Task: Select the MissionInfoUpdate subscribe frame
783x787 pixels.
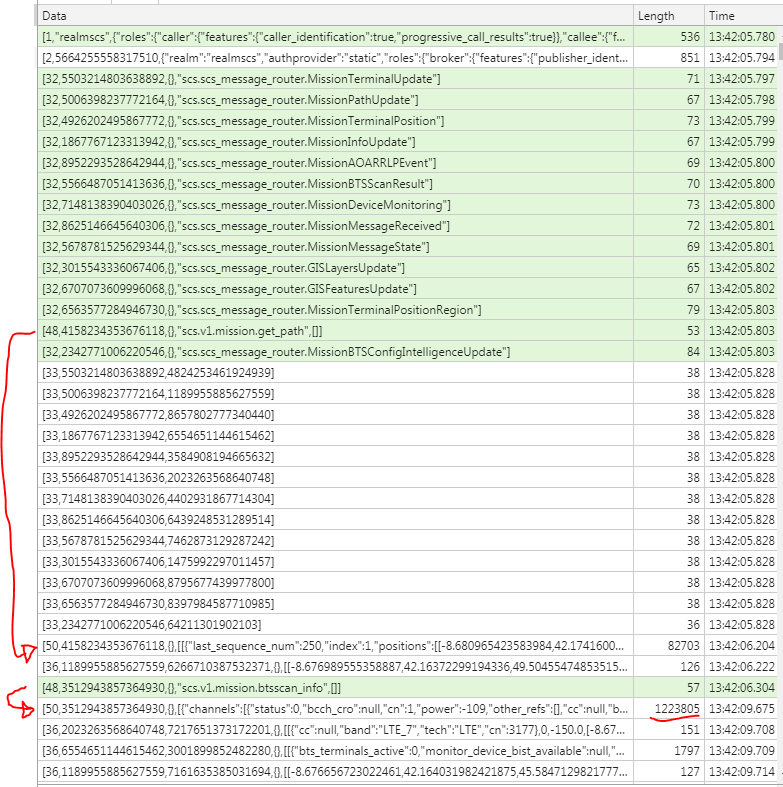Action: pos(407,142)
